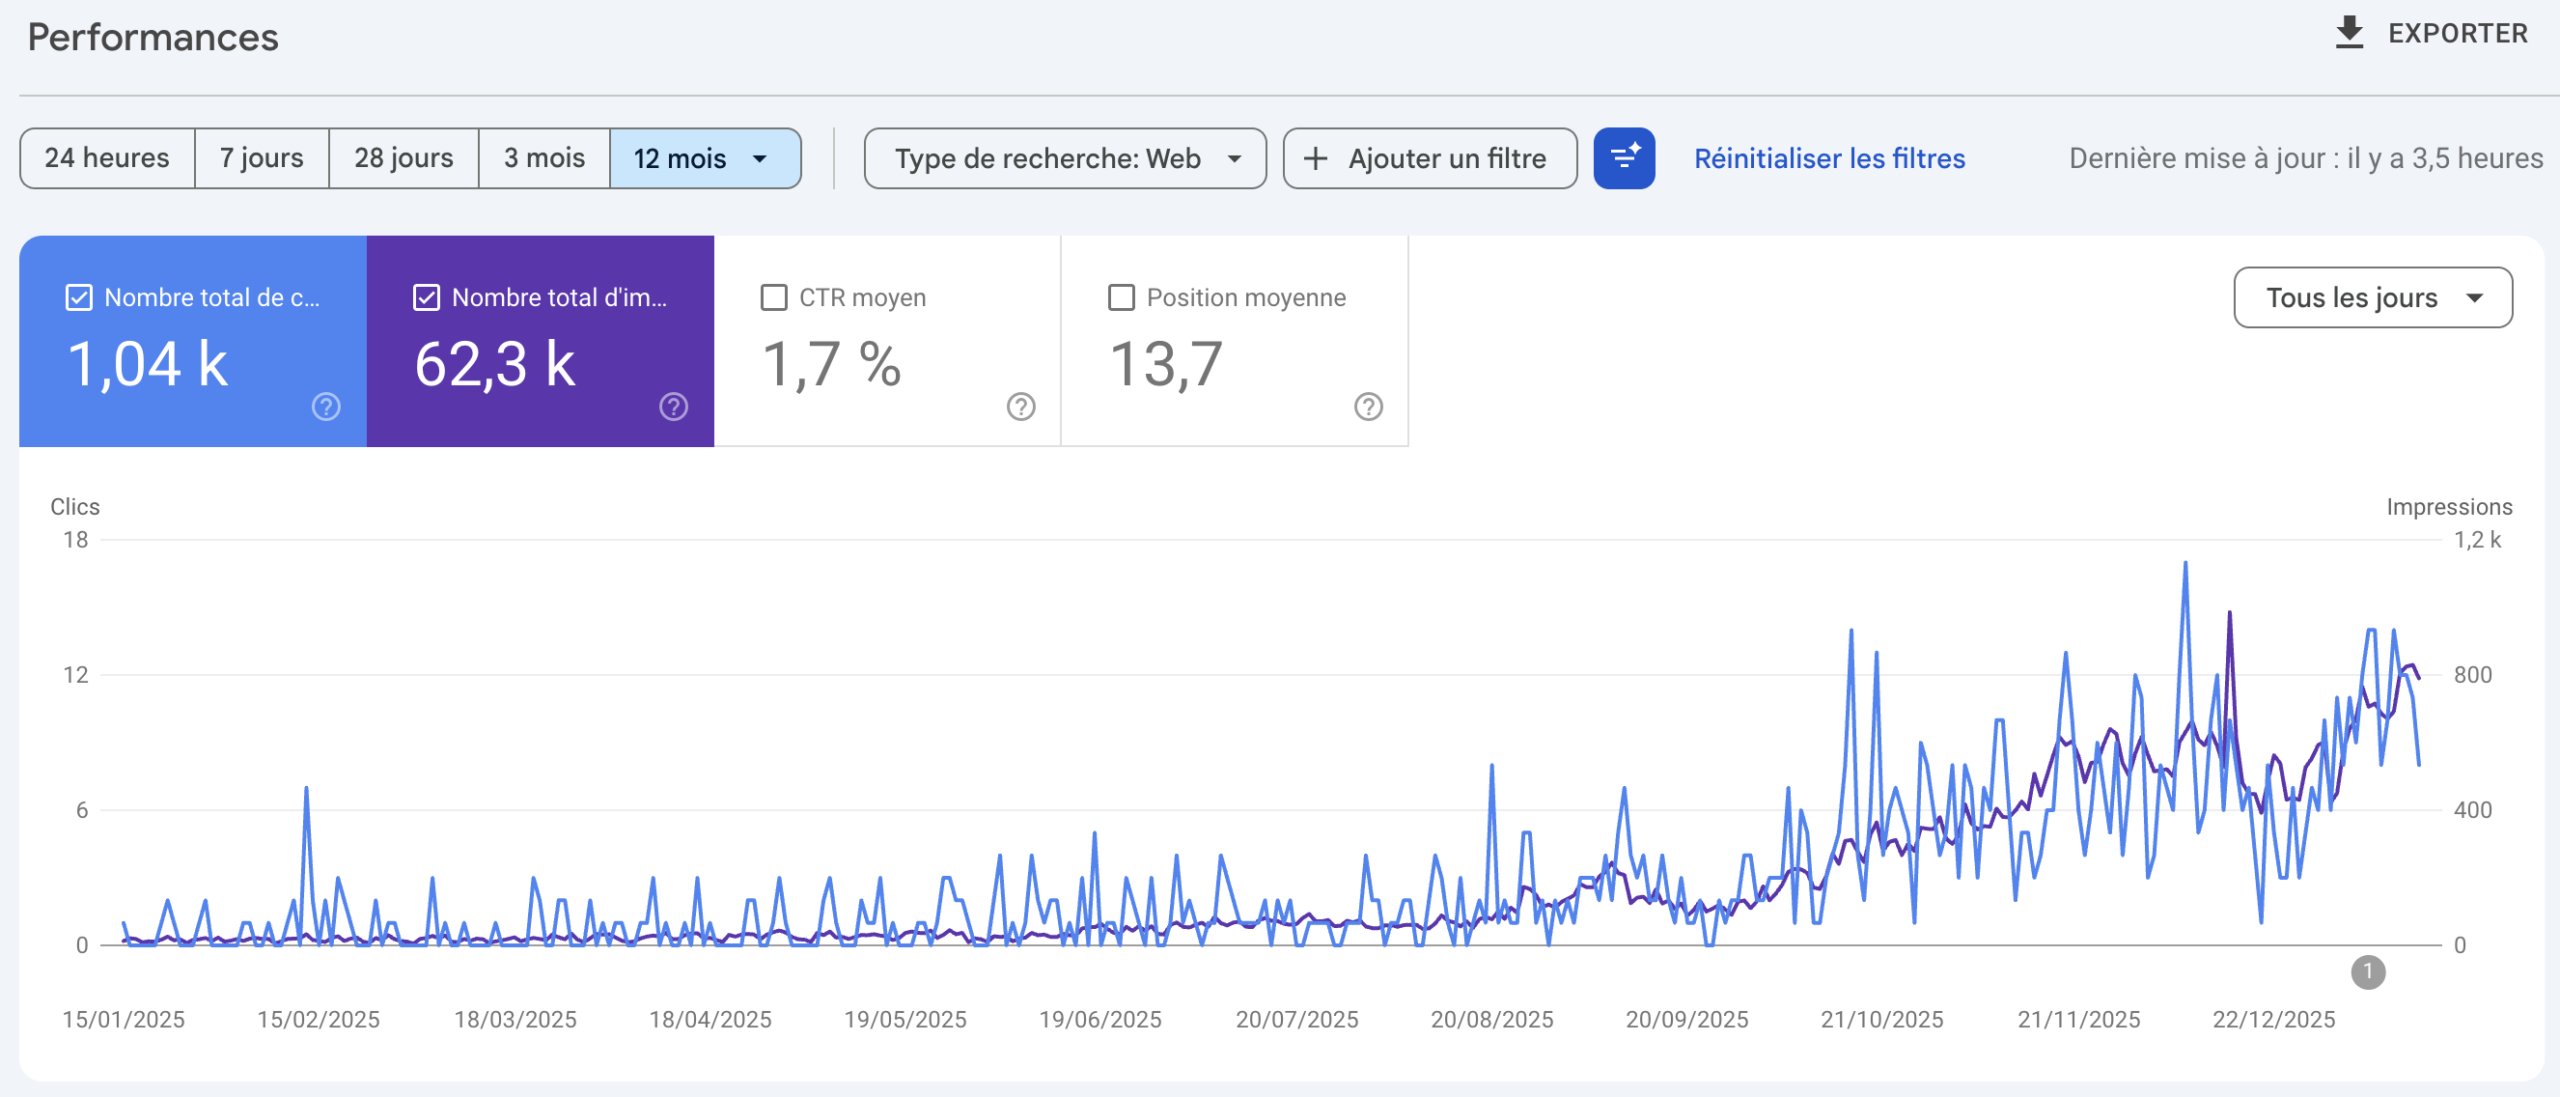Select the 28 jours time range
Viewport: 2560px width, 1097px height.
point(404,158)
